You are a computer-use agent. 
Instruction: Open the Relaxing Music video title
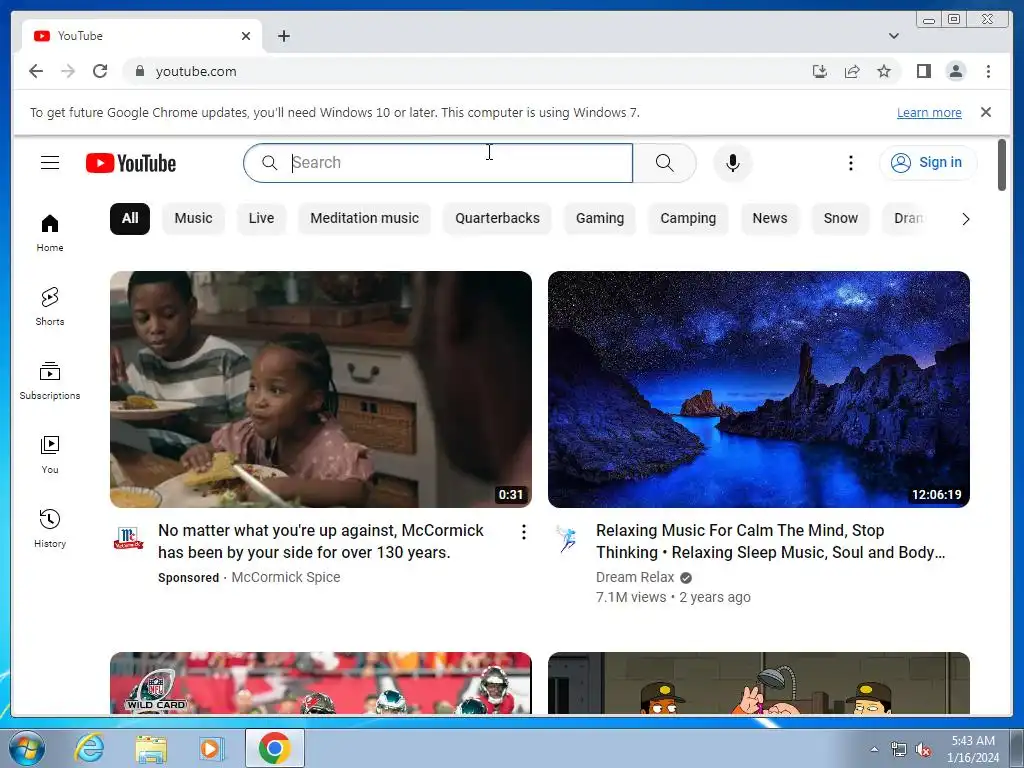coord(771,541)
